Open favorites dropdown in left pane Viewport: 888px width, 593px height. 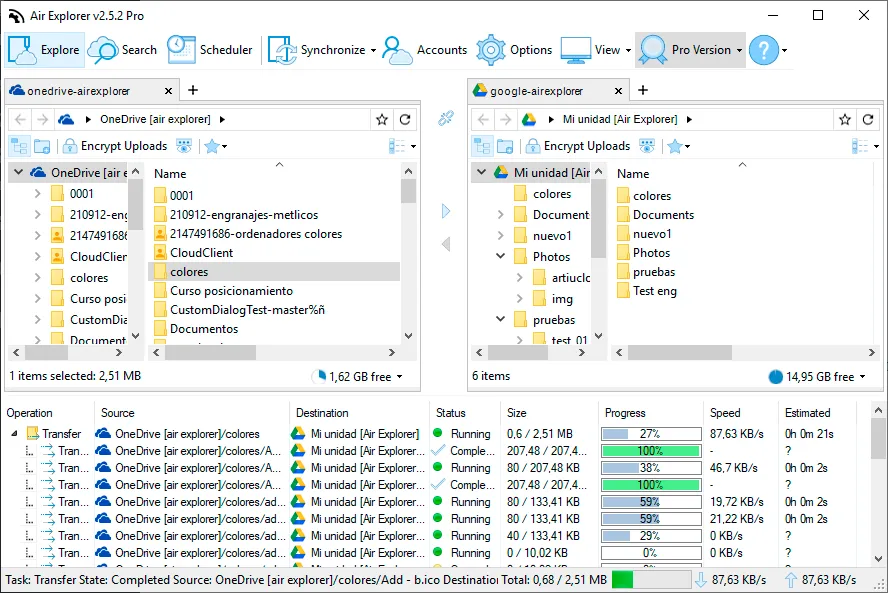pyautogui.click(x=216, y=146)
